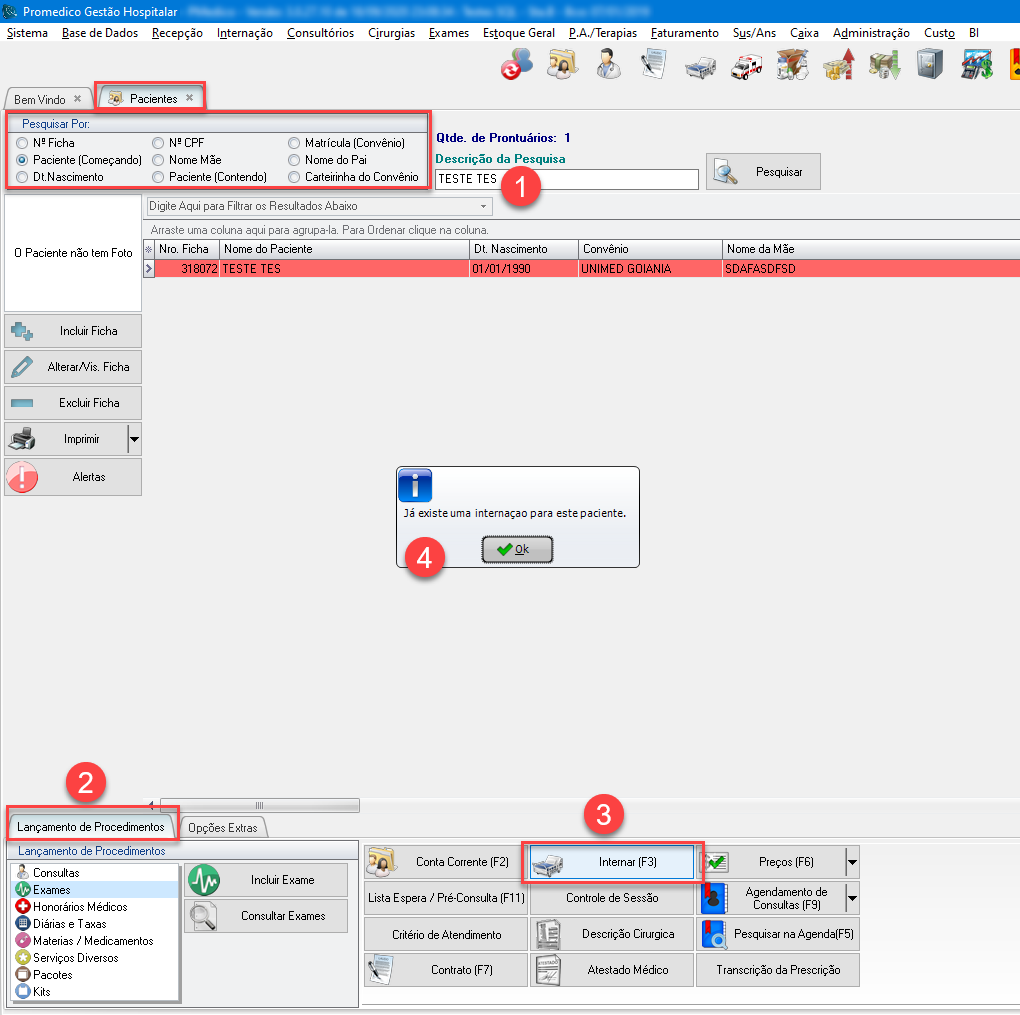The height and width of the screenshot is (1015, 1020).
Task: Click the Pesquisar button
Action: point(763,172)
